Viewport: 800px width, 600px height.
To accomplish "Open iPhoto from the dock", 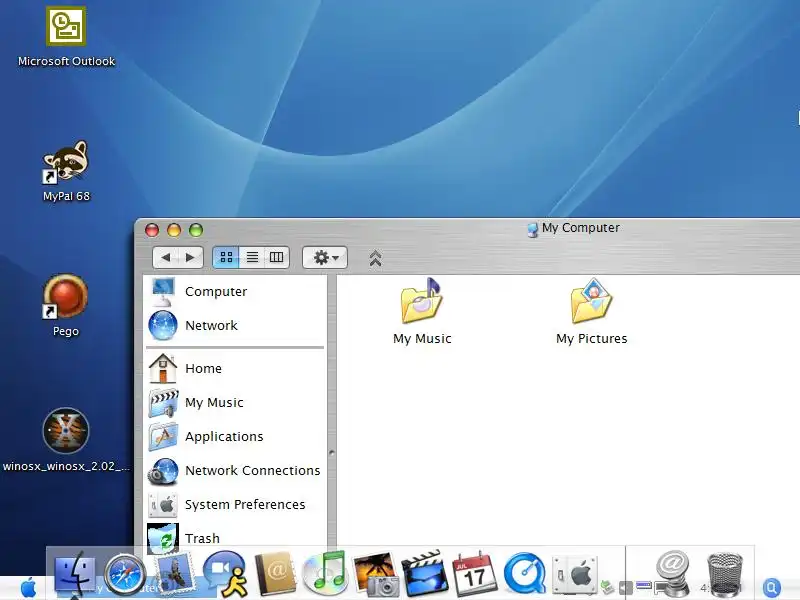I will tap(376, 574).
